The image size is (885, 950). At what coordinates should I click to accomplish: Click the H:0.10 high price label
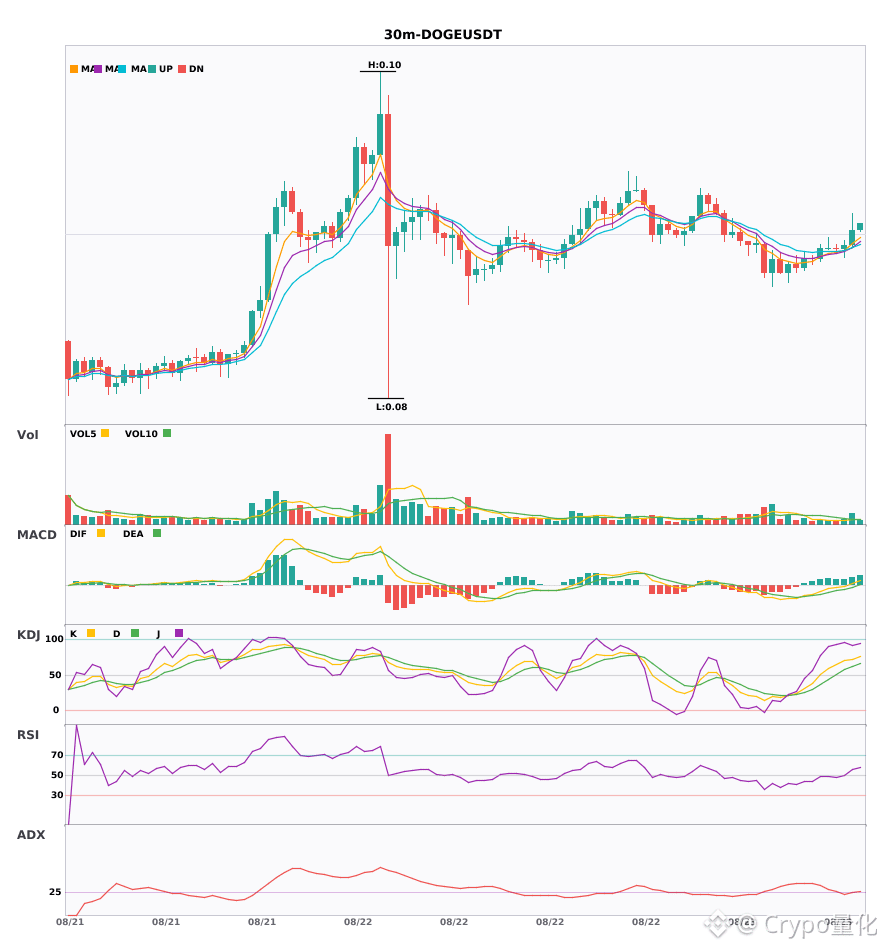(385, 65)
